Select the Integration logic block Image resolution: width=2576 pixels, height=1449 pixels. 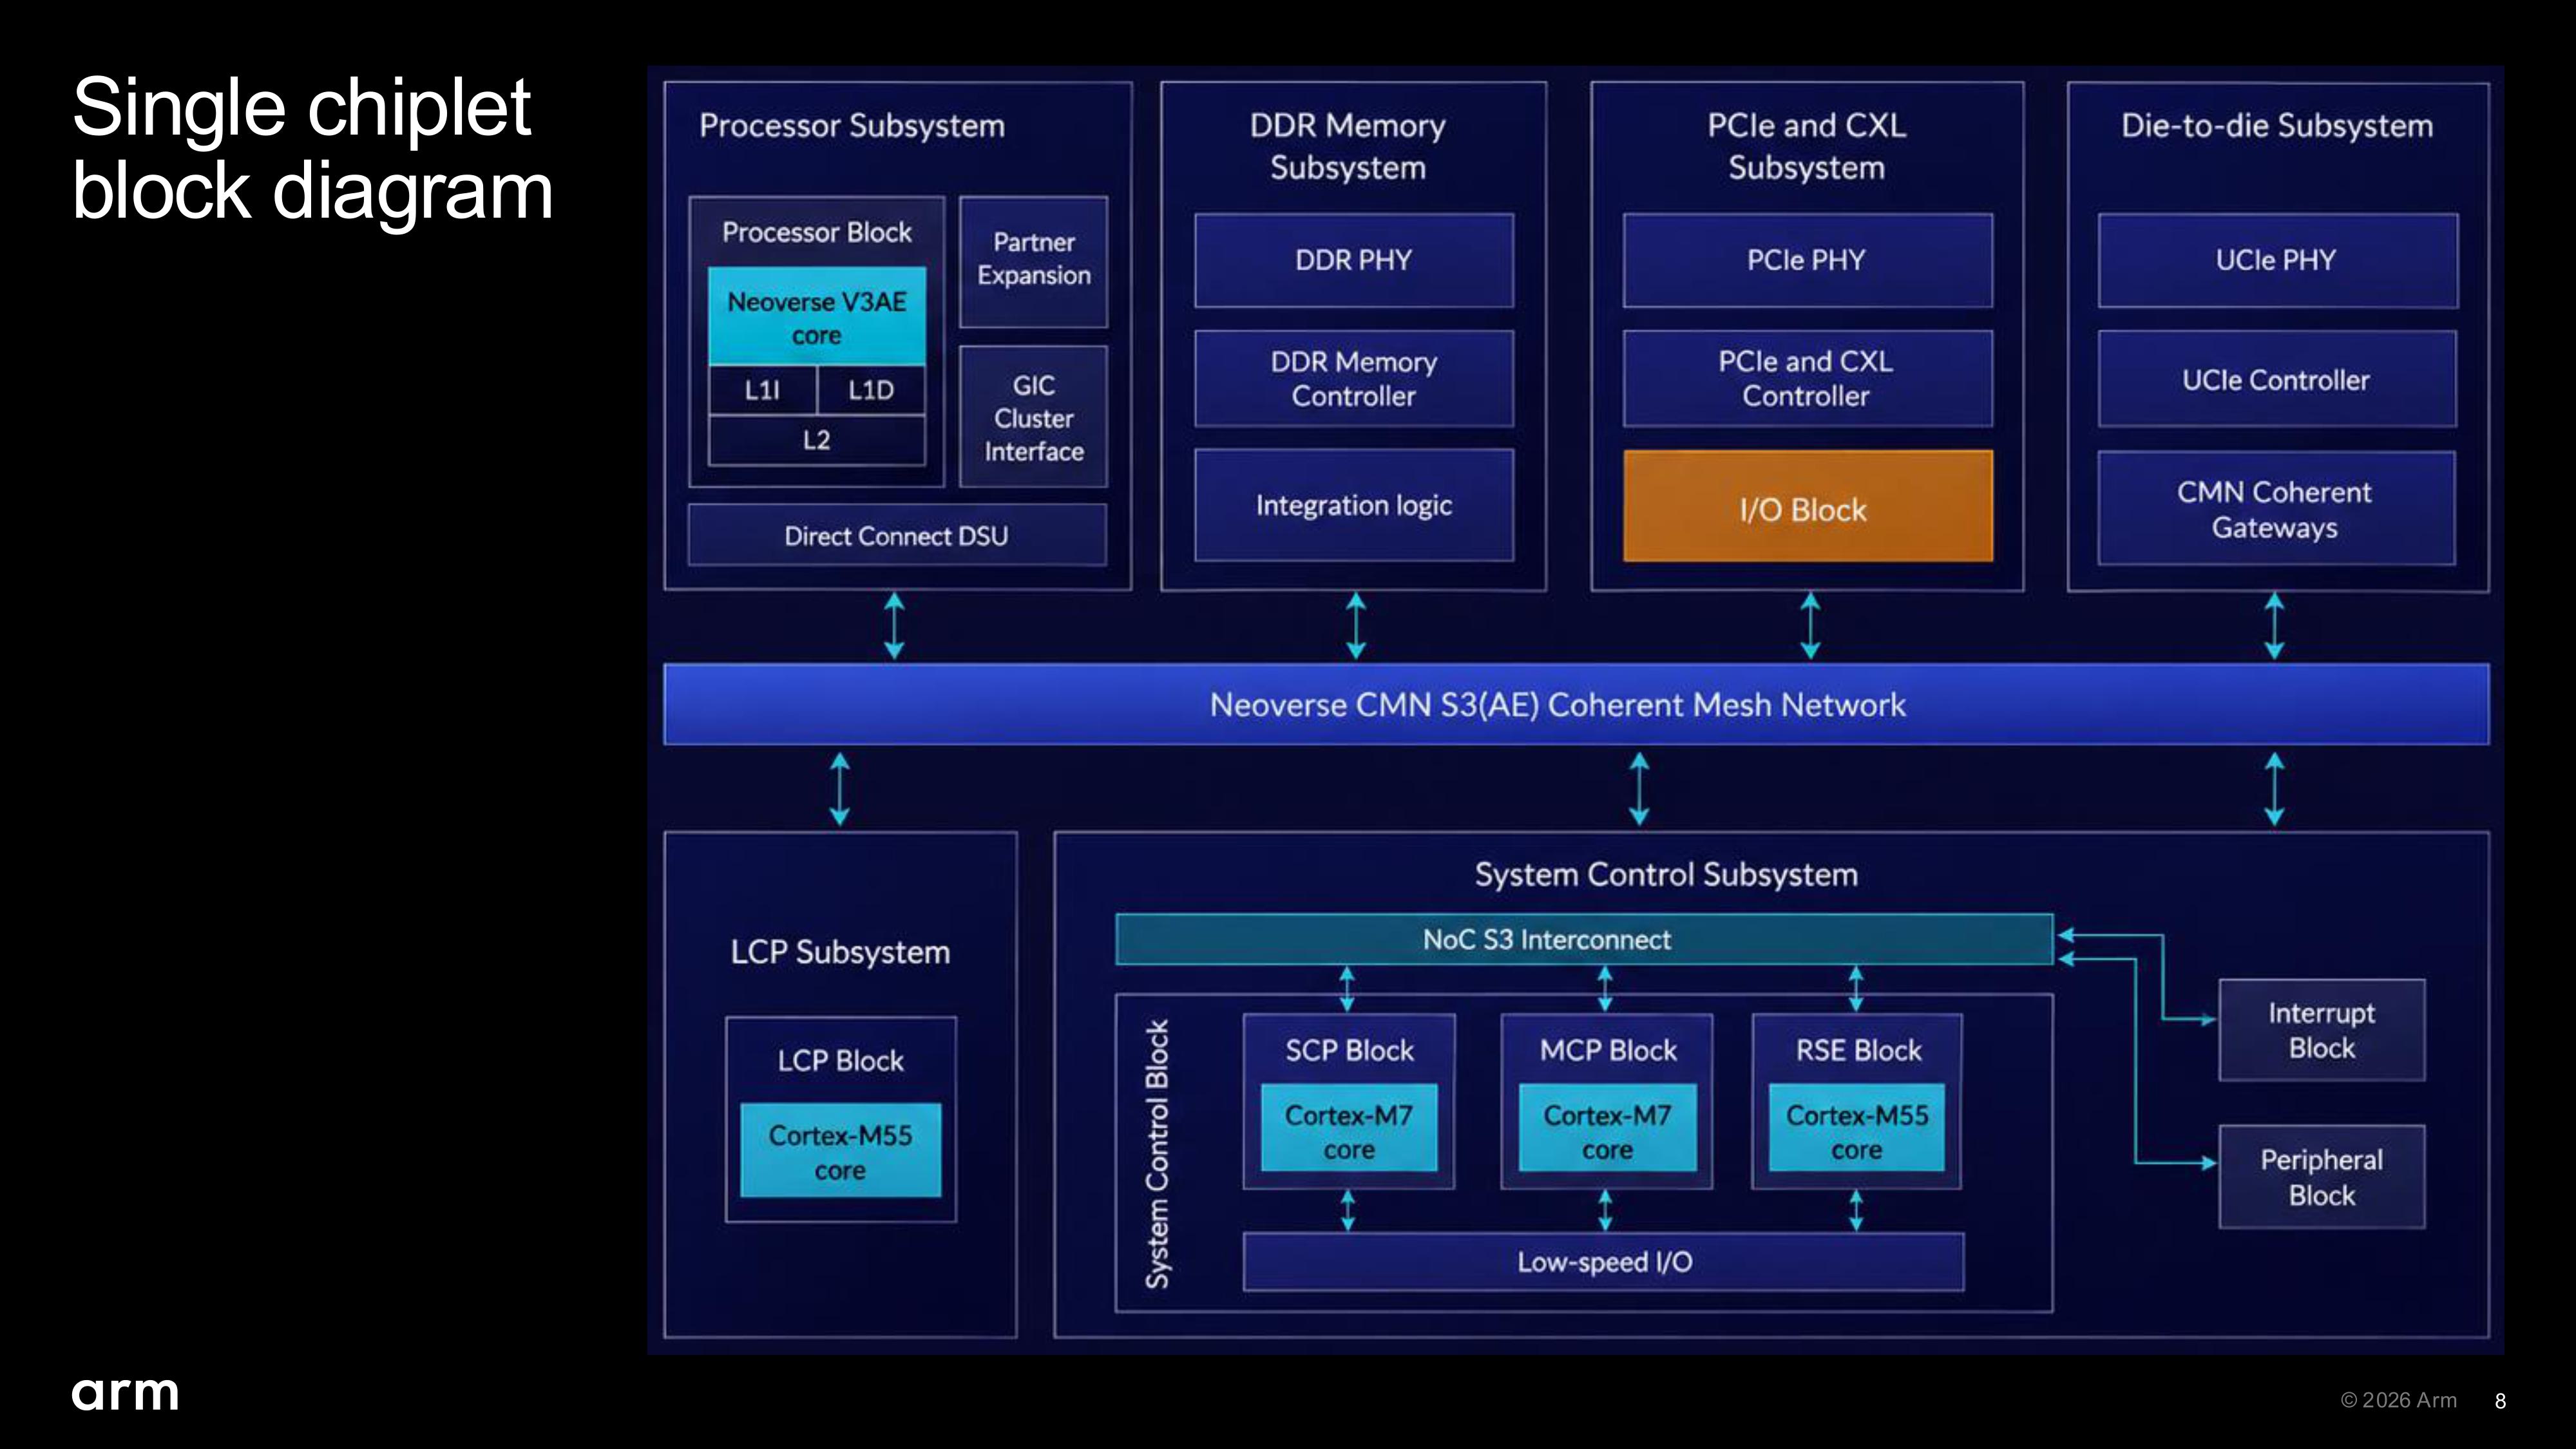click(x=1354, y=505)
